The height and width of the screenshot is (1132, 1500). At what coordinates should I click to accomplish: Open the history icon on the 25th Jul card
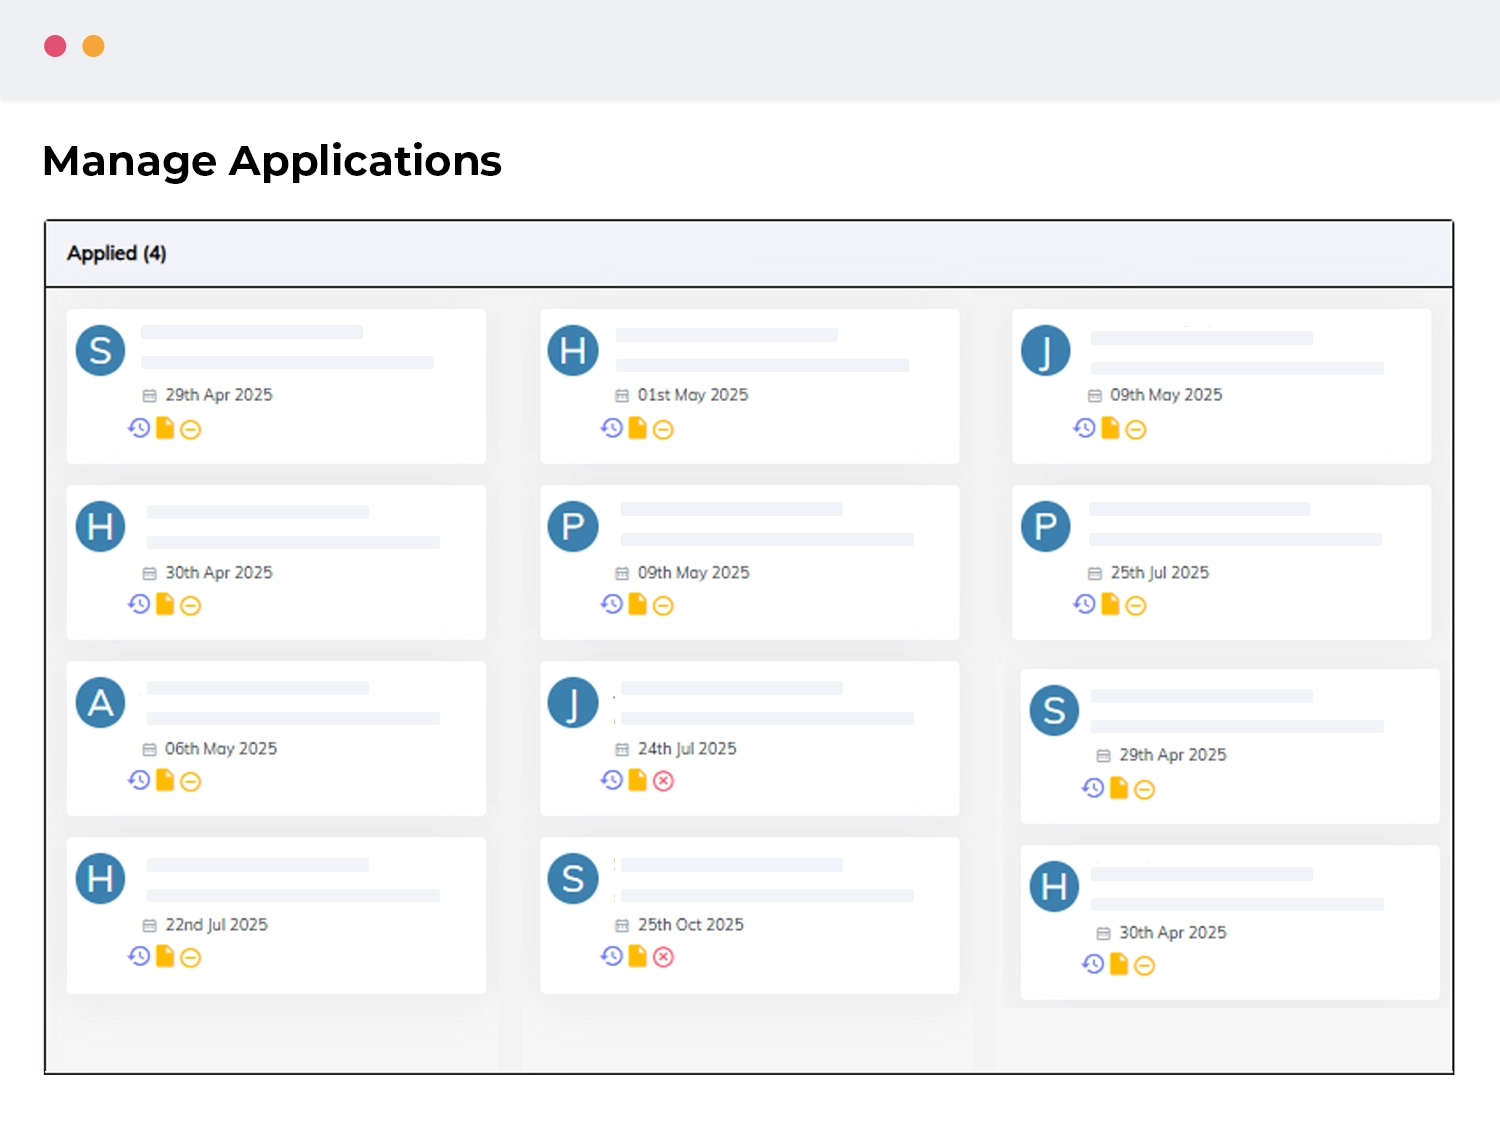click(x=1081, y=605)
